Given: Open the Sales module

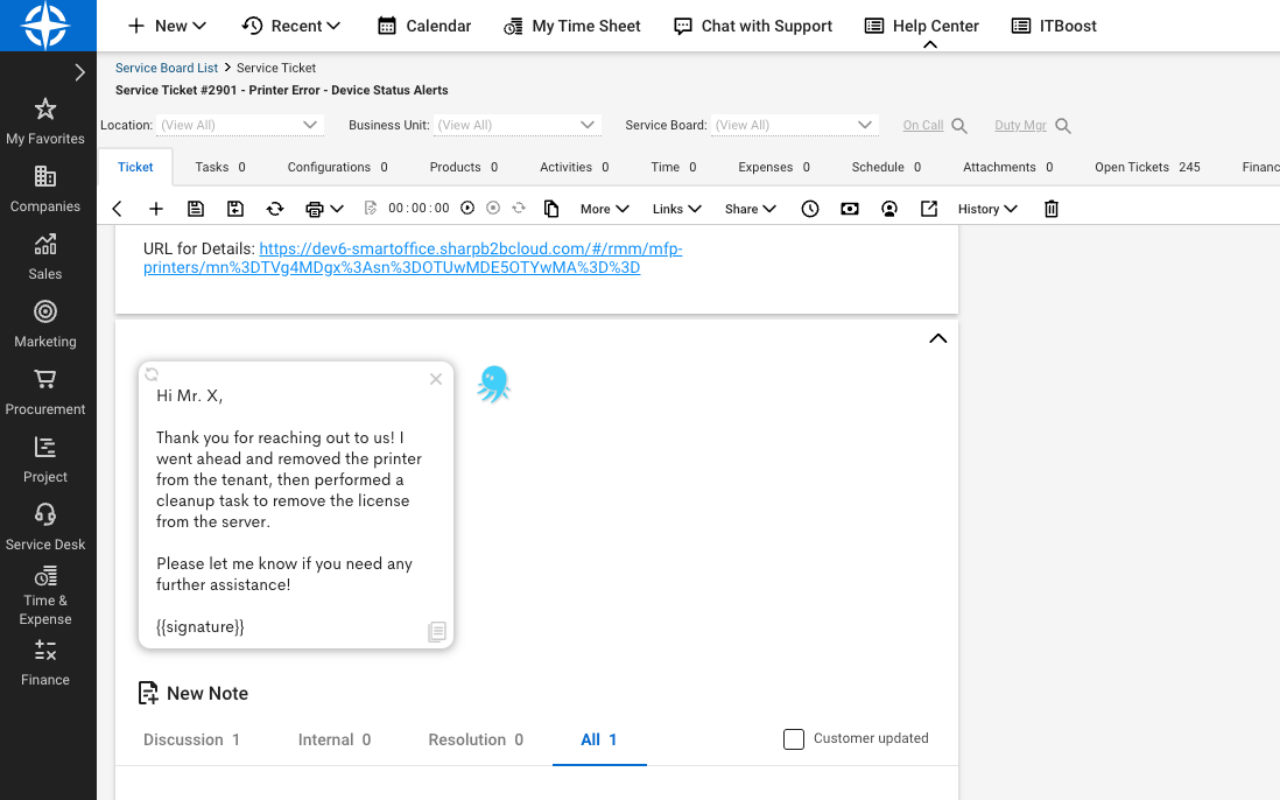Looking at the screenshot, I should click(x=45, y=258).
